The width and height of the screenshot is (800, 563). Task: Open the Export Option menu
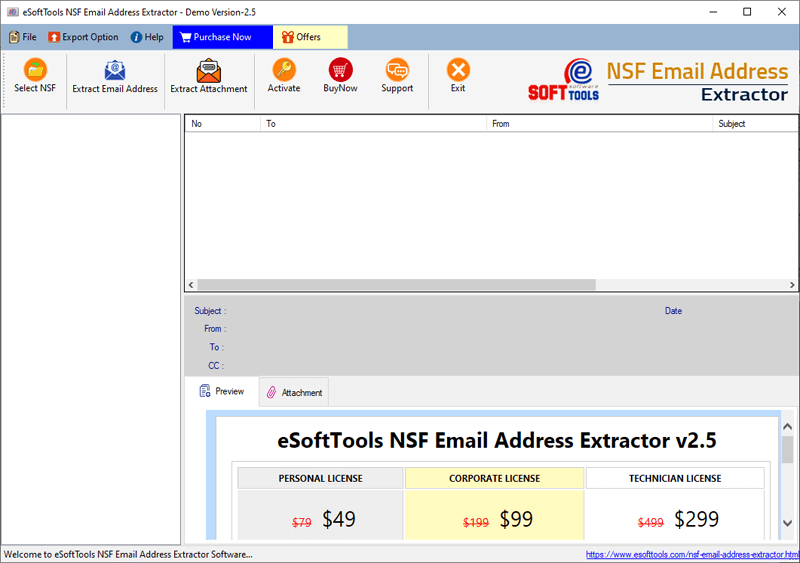click(83, 37)
